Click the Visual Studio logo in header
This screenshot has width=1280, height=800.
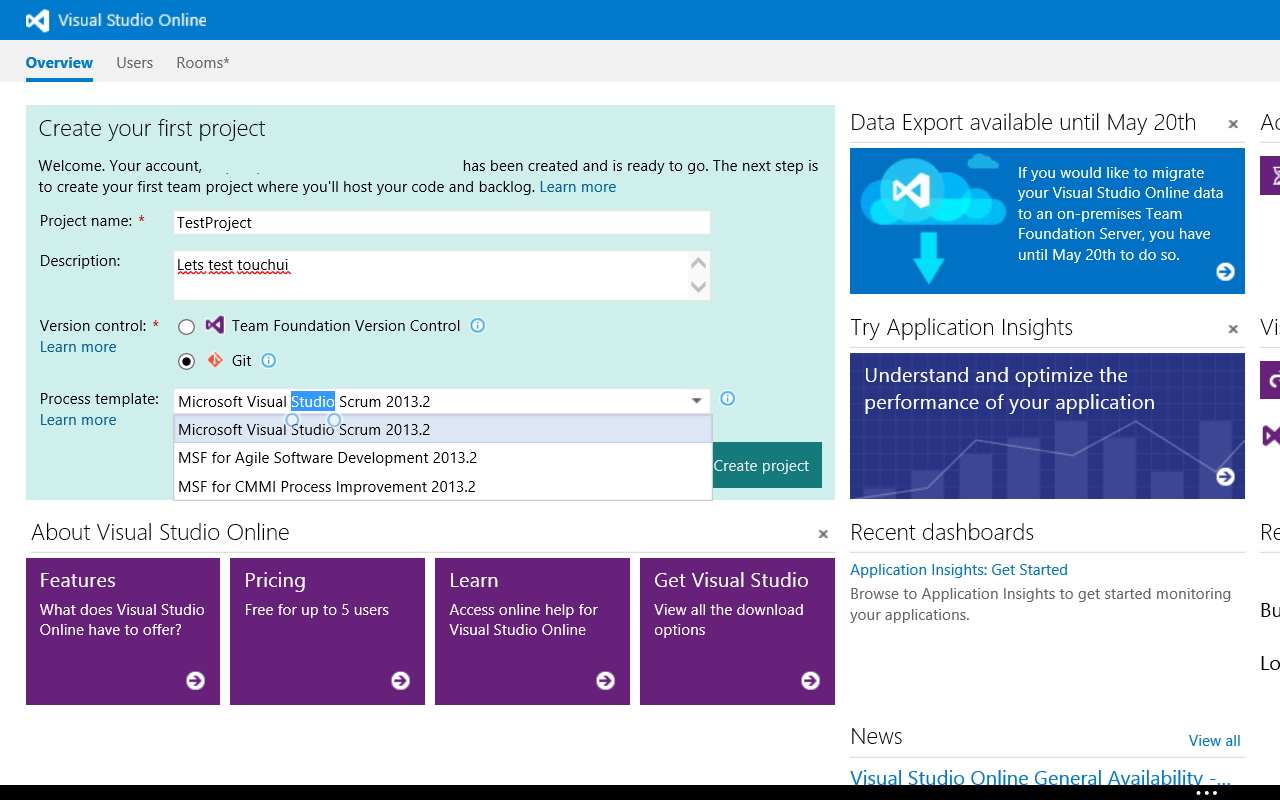[x=37, y=20]
